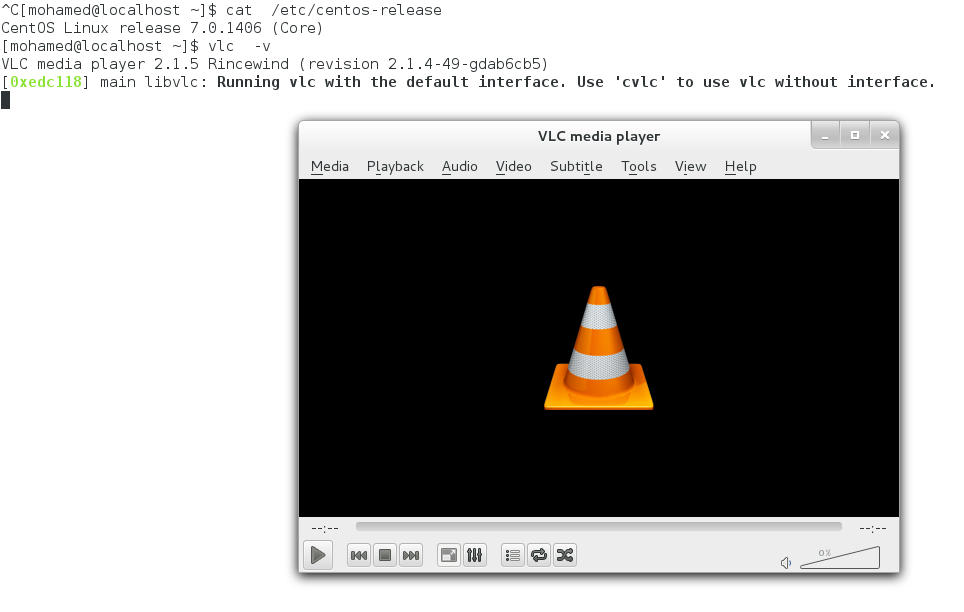Click the VLC media player title bar
Viewport: 964px width, 612px height.
(599, 136)
